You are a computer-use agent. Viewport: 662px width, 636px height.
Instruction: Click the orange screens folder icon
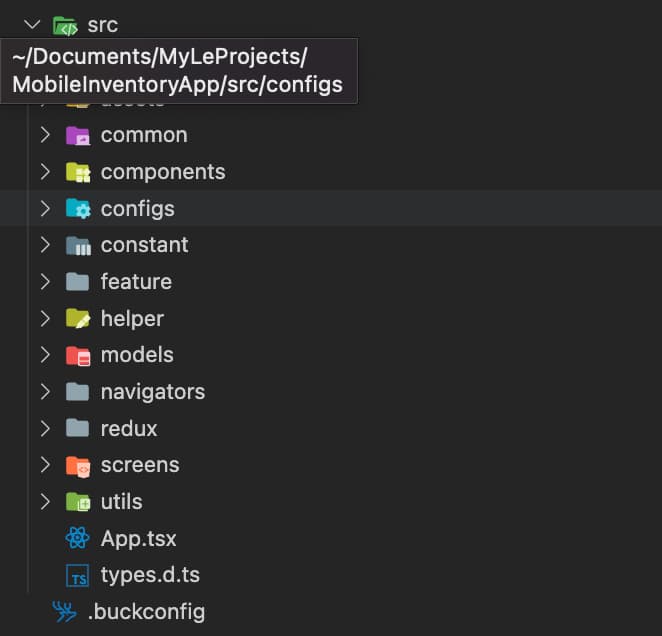(77, 465)
